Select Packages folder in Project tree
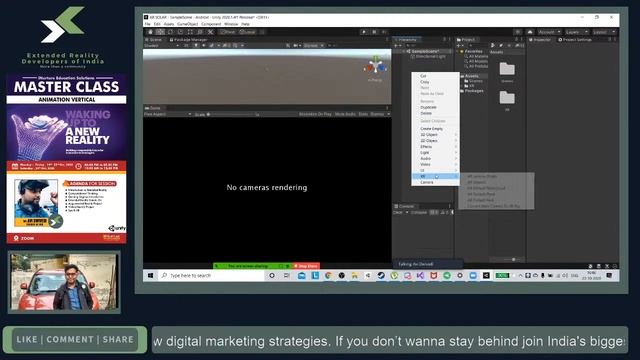 click(x=473, y=91)
